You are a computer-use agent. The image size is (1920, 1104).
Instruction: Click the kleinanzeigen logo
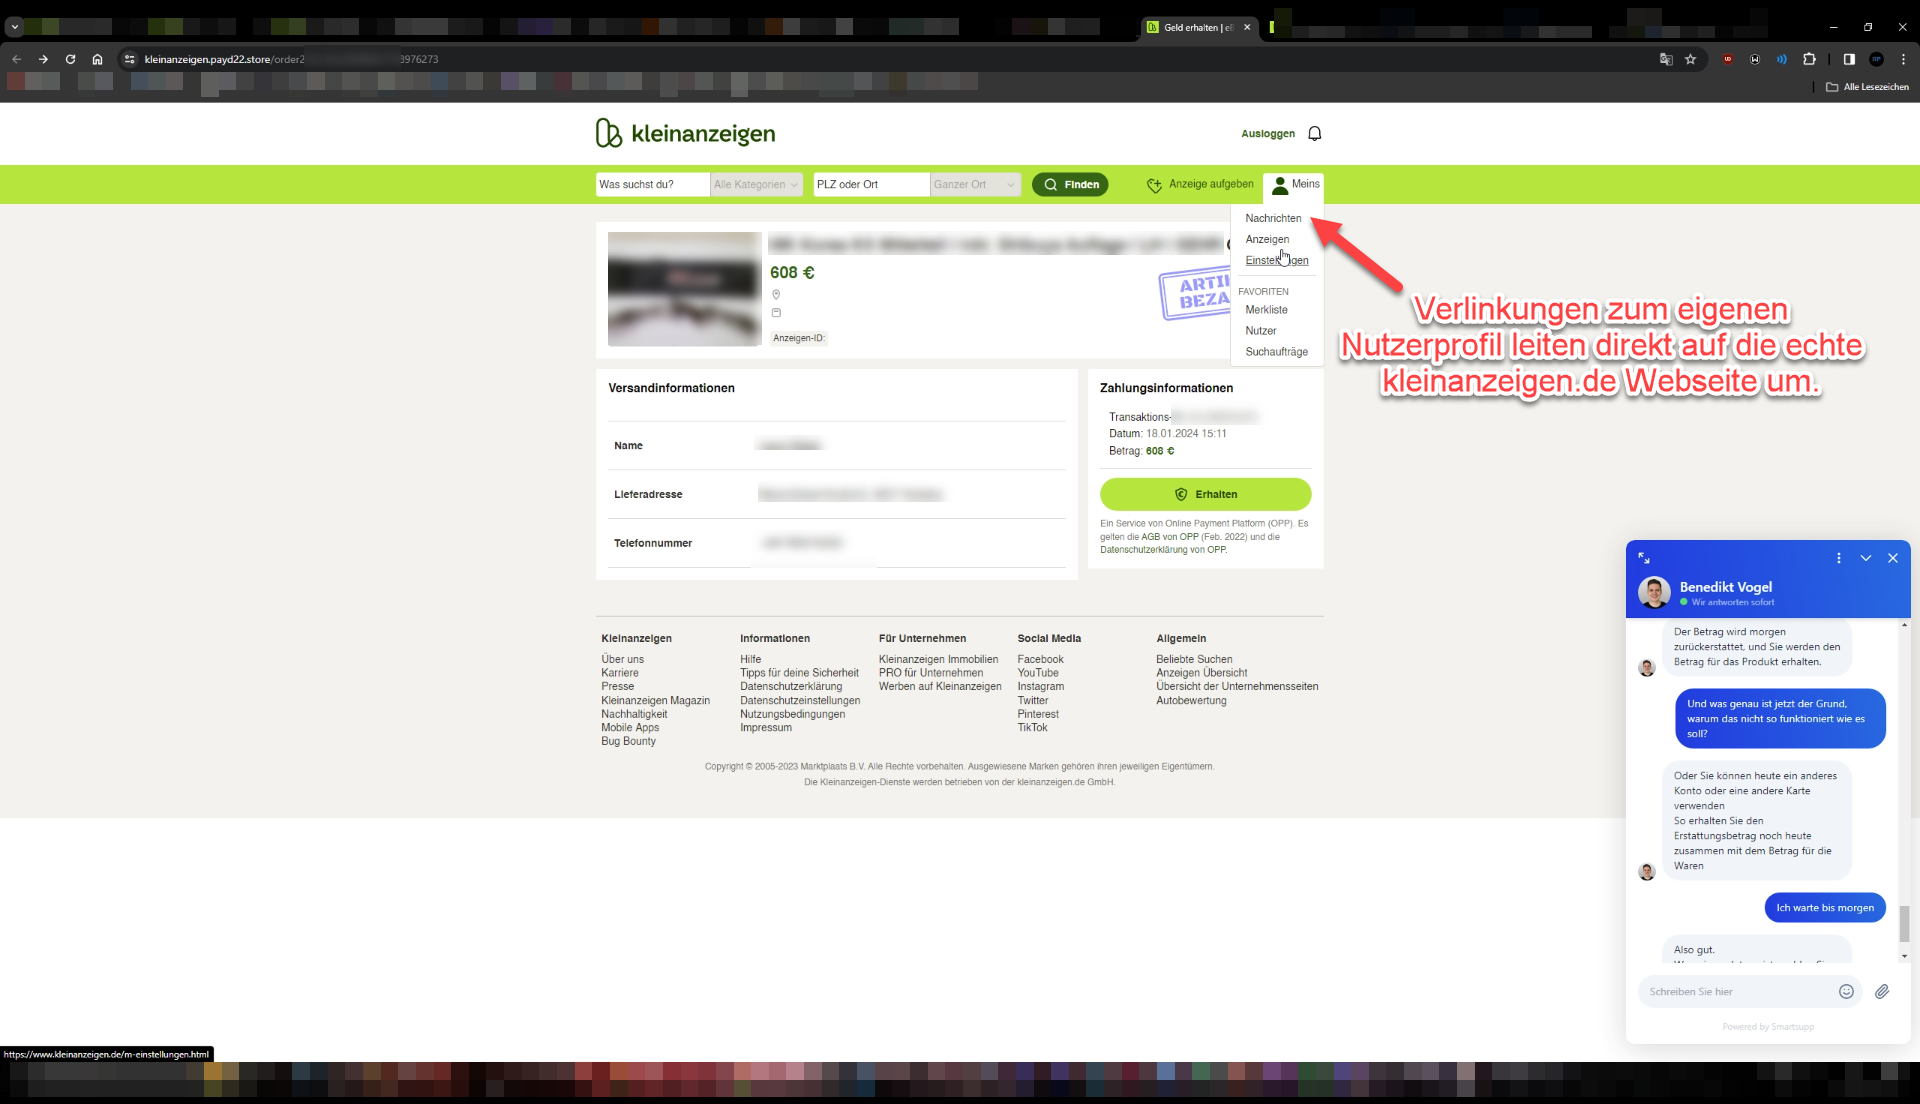coord(686,133)
